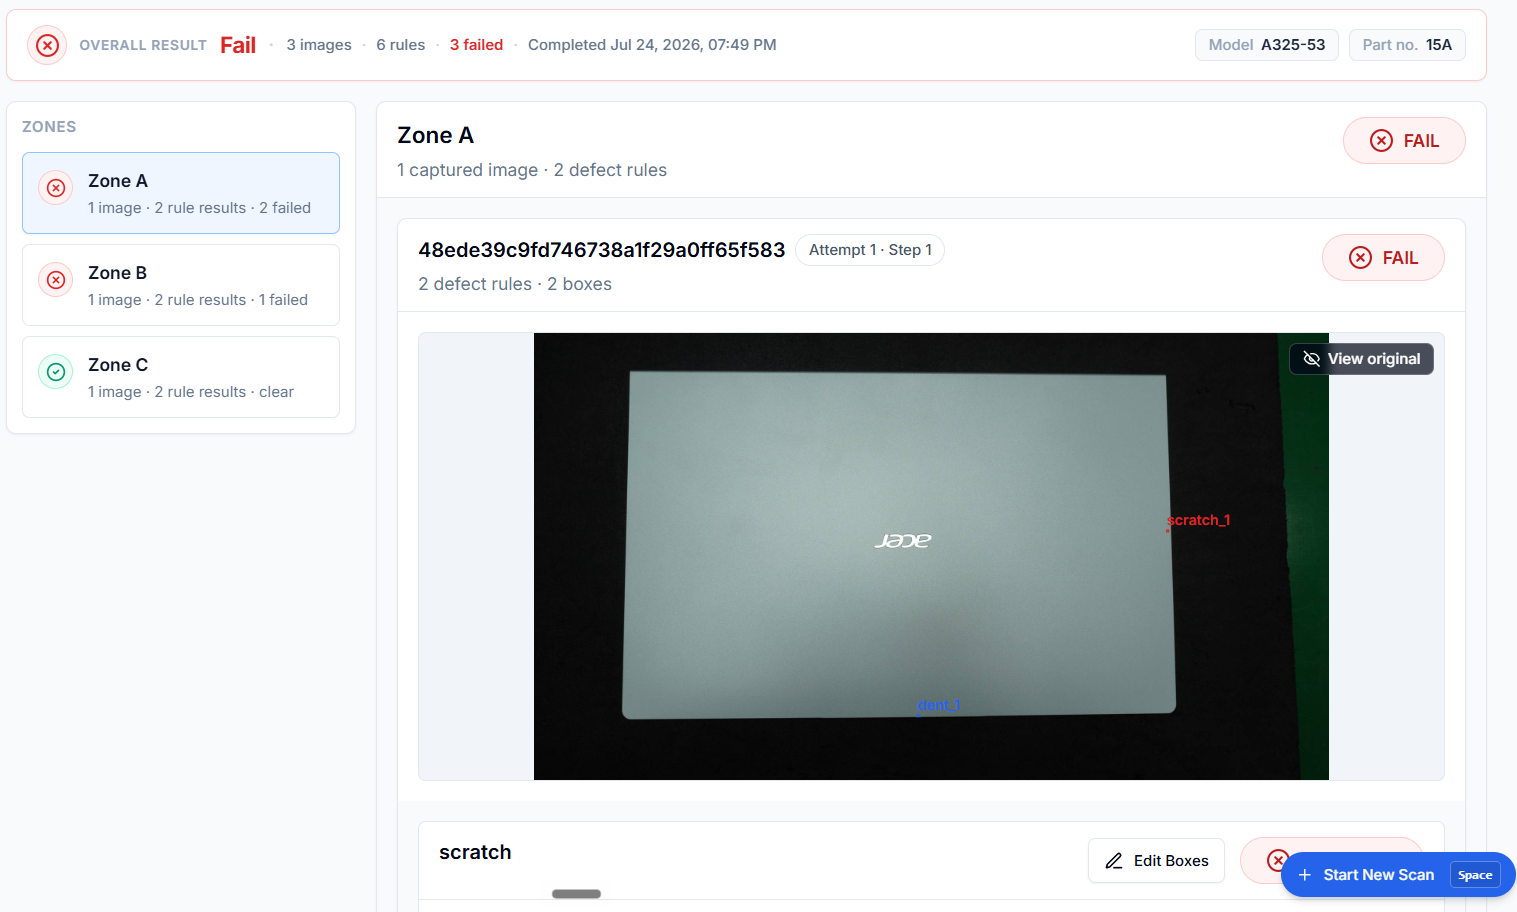This screenshot has height=912, width=1517.
Task: Click the Space shortcut key badge
Action: click(x=1475, y=875)
